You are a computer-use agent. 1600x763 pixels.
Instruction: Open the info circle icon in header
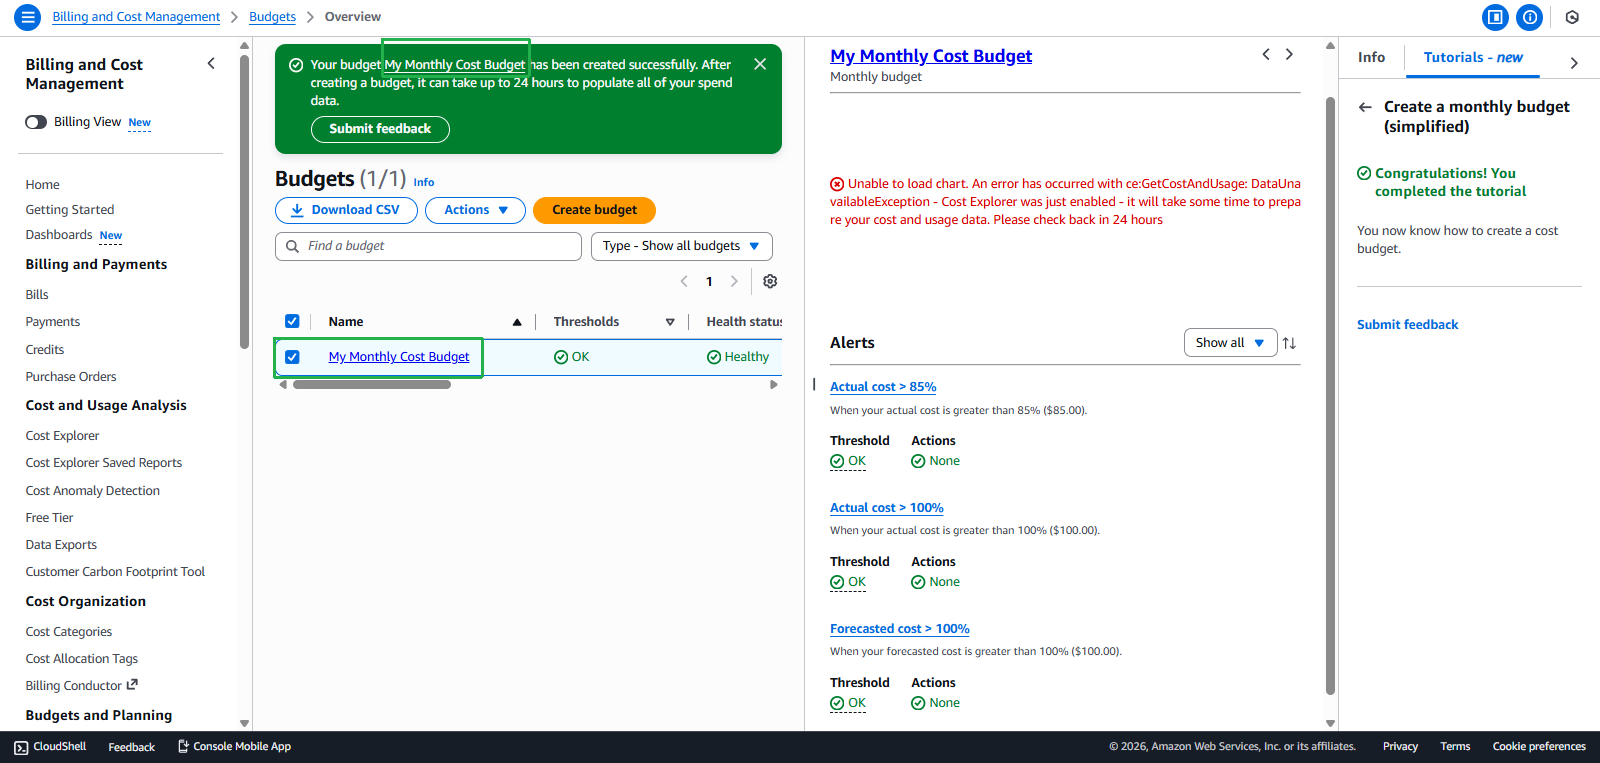click(1529, 17)
